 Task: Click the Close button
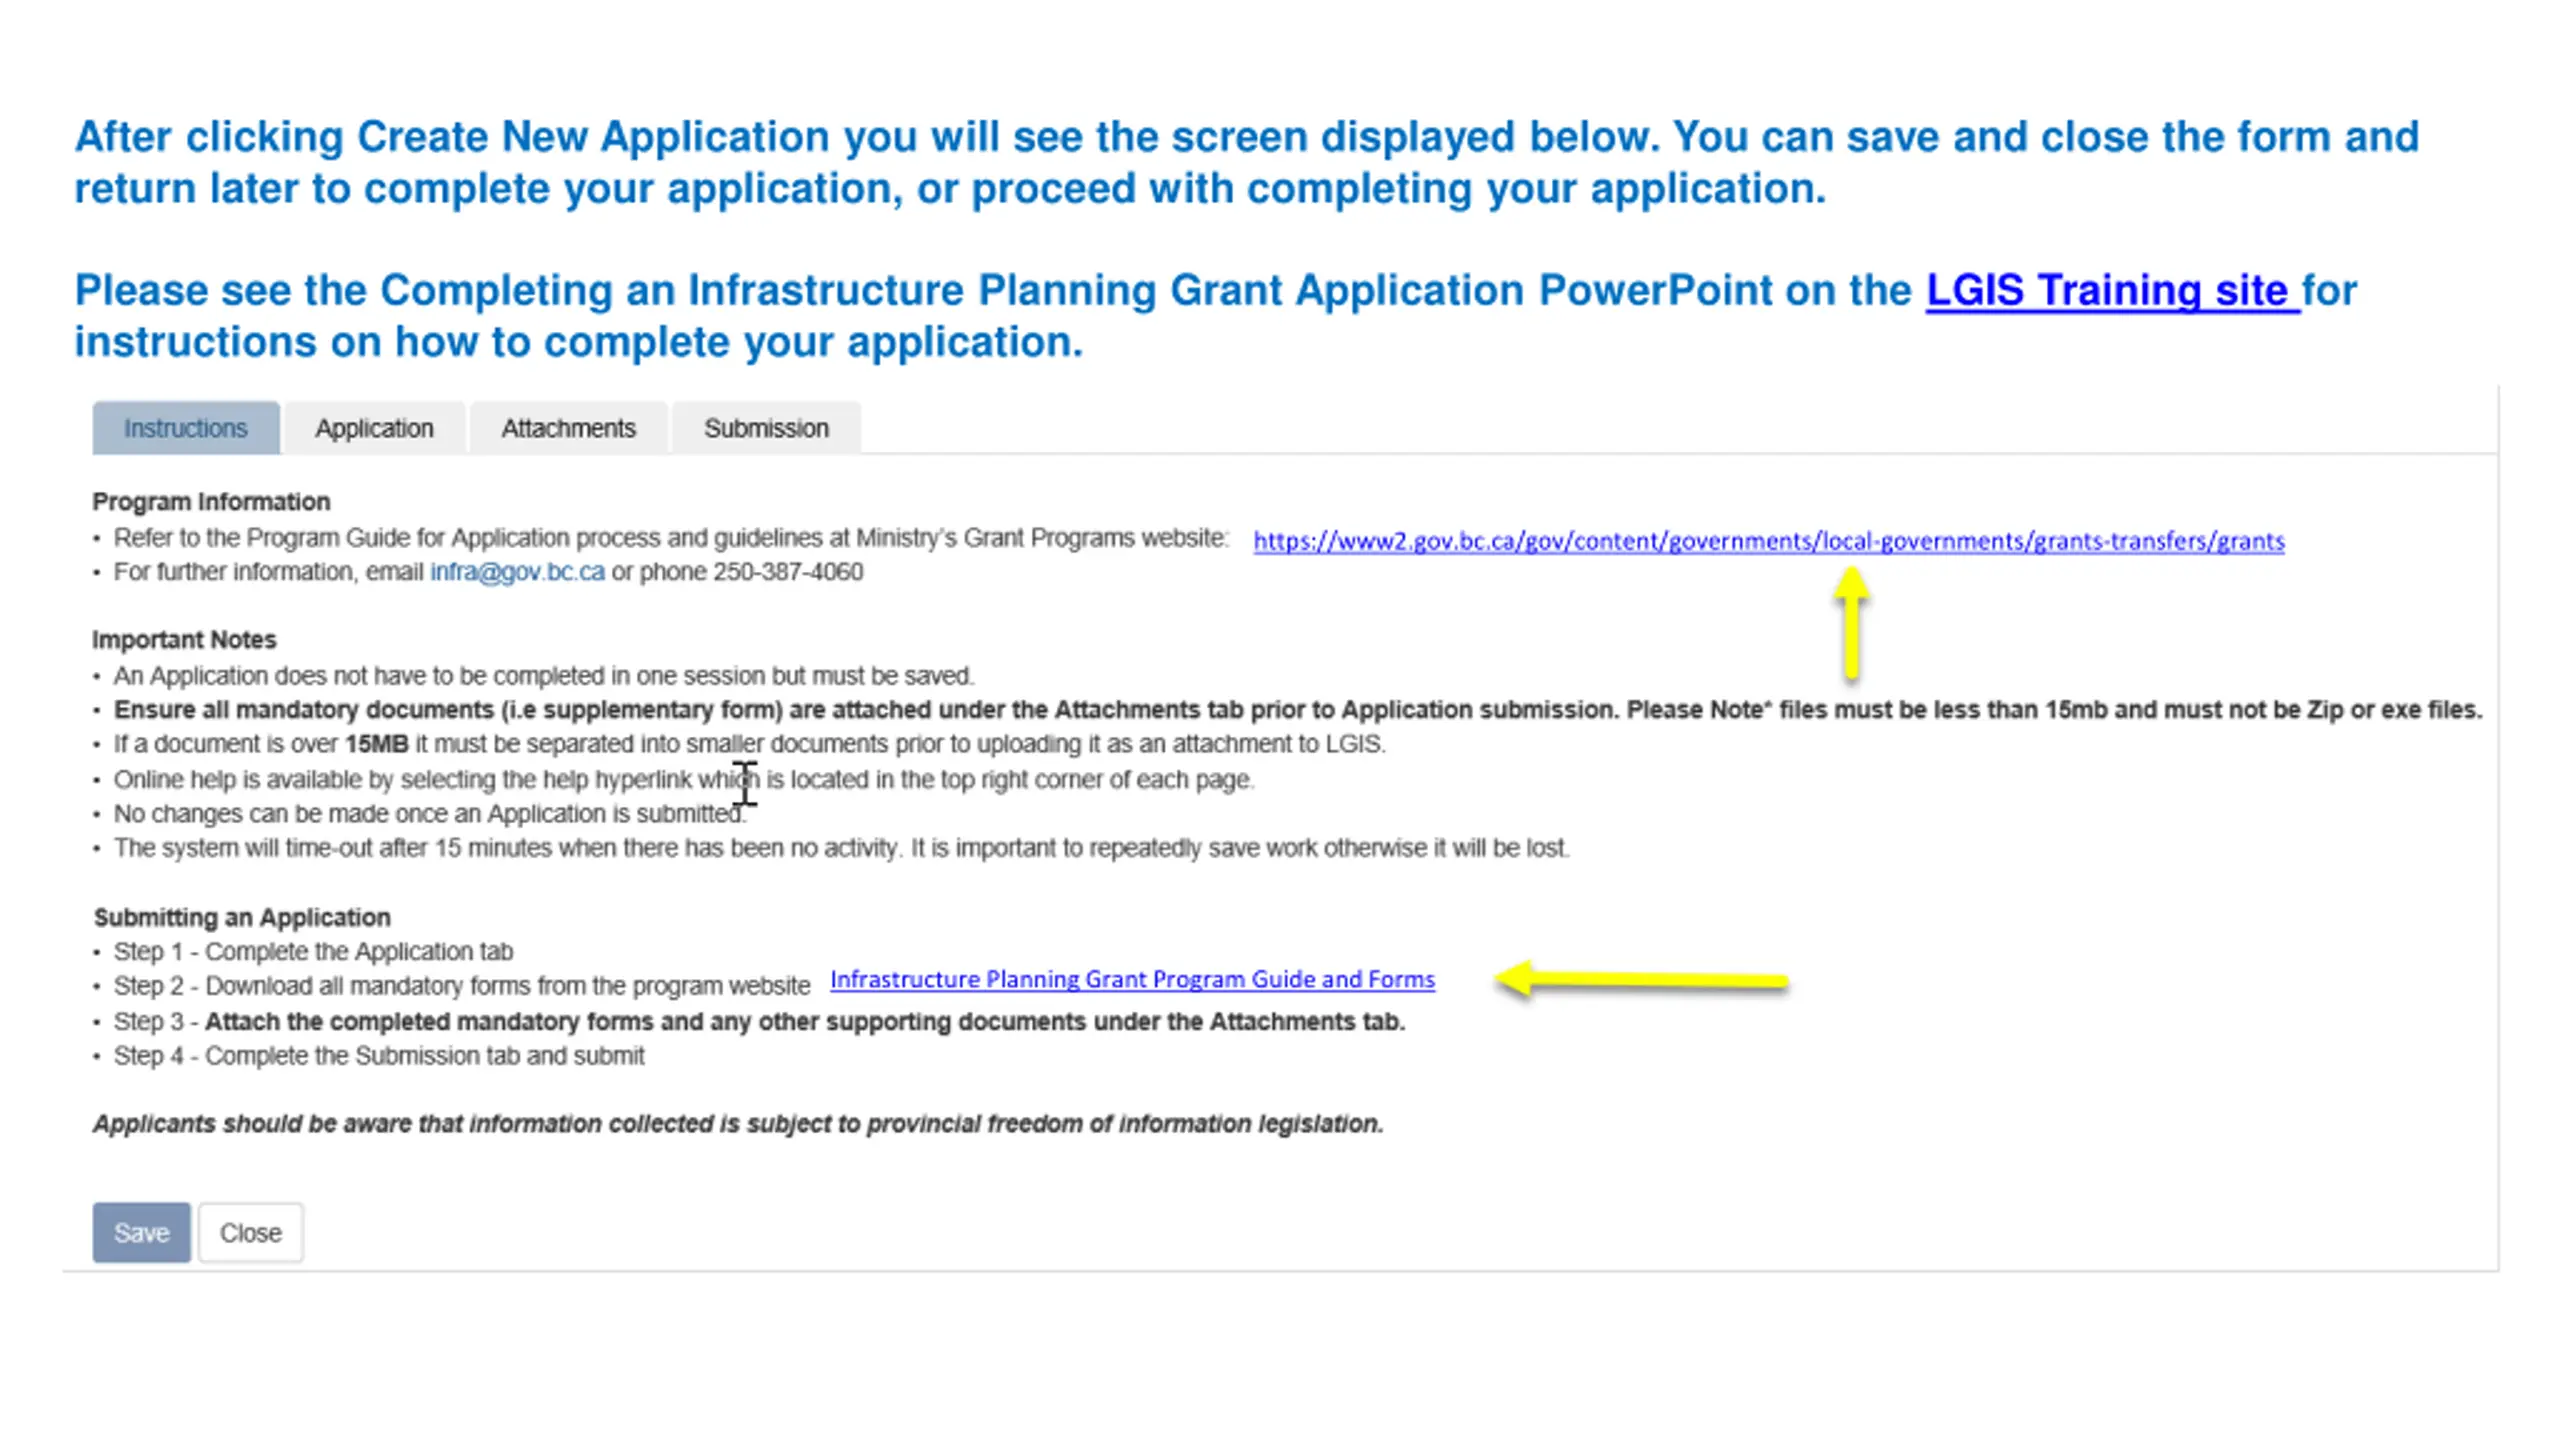pyautogui.click(x=250, y=1232)
